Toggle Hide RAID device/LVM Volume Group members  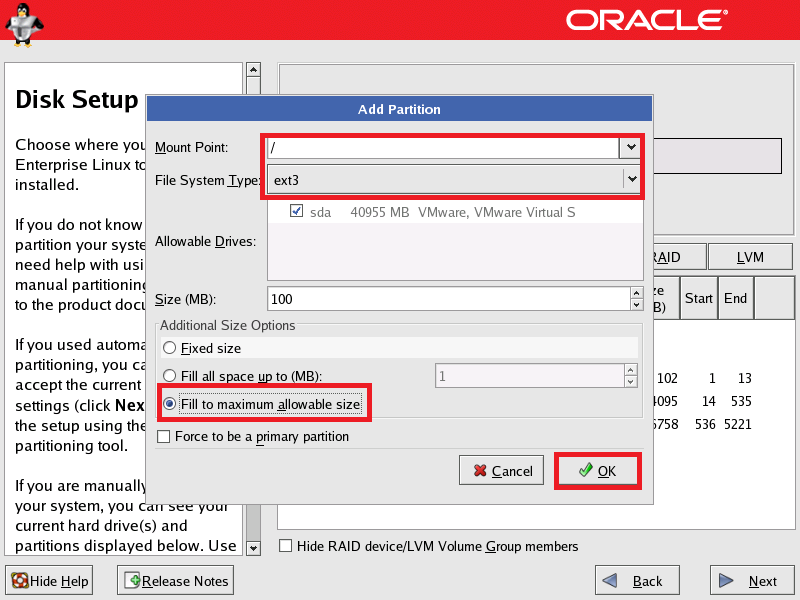[x=286, y=546]
